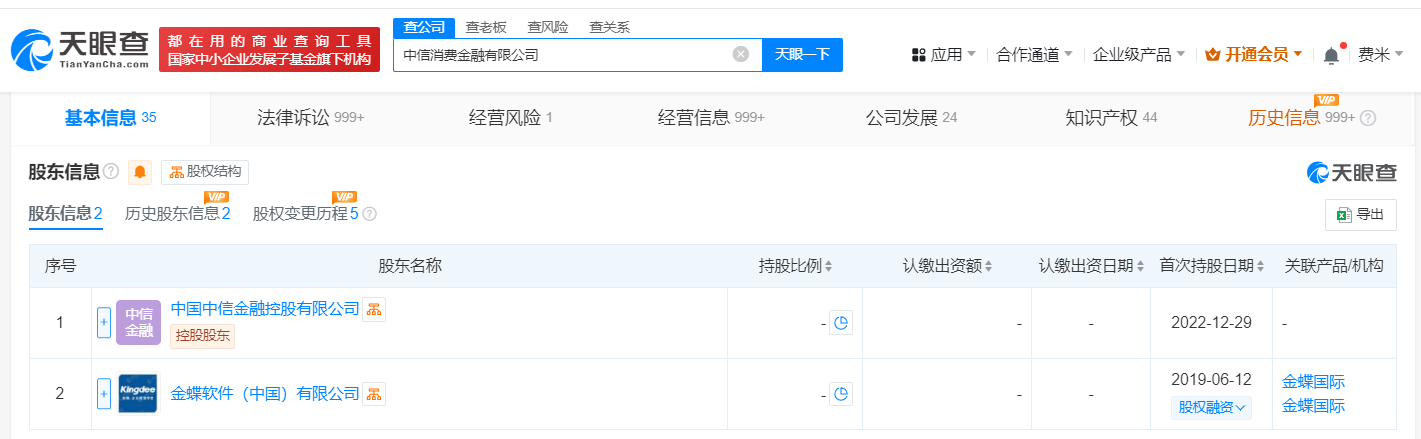Expand the 股权融资 dropdown tag
This screenshot has height=439, width=1421.
pyautogui.click(x=1212, y=407)
